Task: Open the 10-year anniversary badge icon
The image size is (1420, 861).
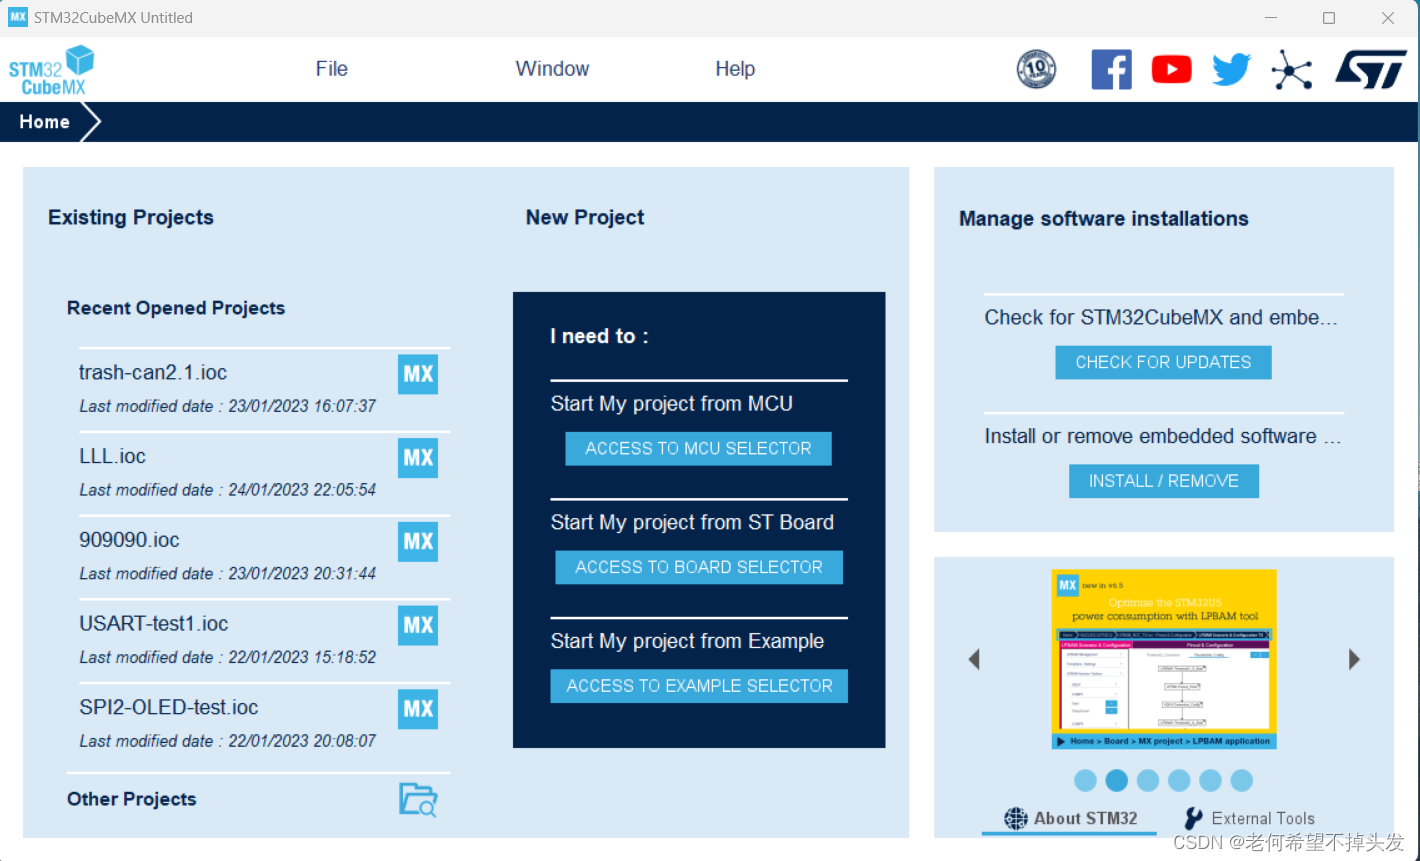Action: pyautogui.click(x=1036, y=70)
